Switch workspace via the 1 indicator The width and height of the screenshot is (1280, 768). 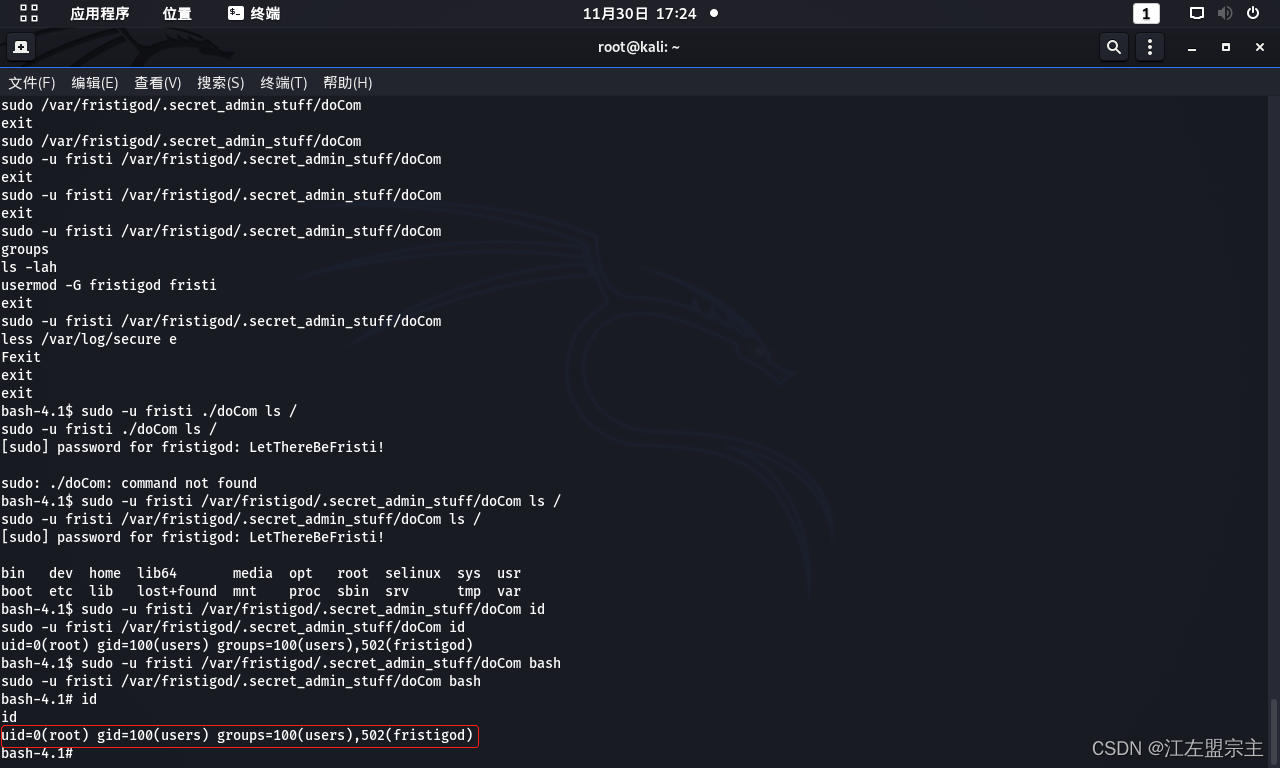tap(1146, 13)
